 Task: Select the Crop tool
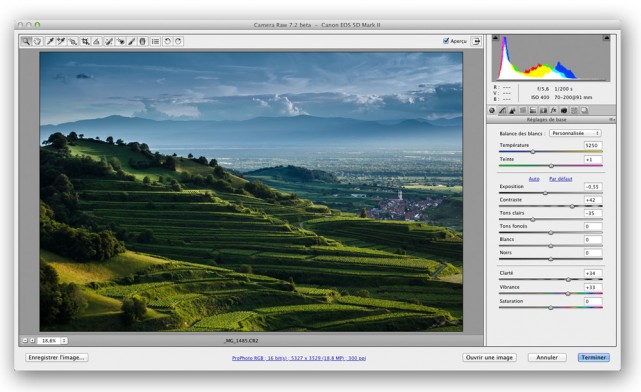[85, 41]
